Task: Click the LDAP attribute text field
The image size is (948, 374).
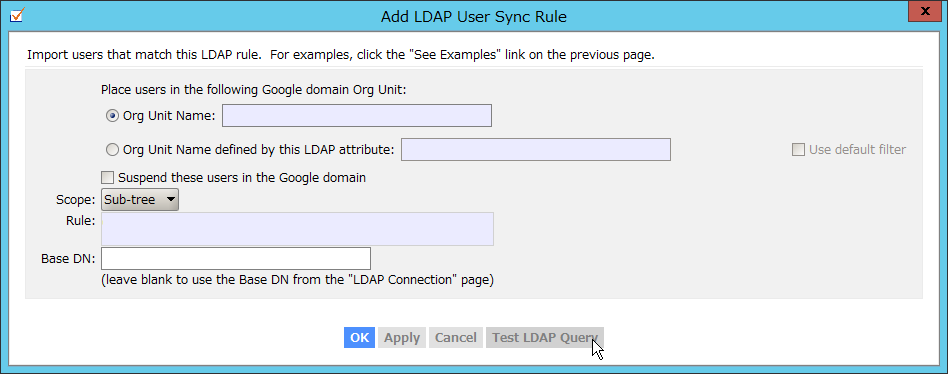Action: pyautogui.click(x=536, y=149)
